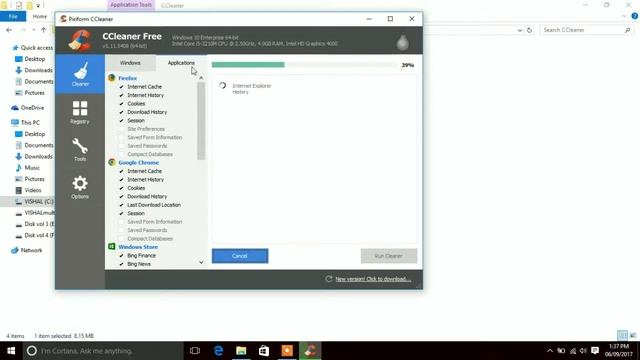Open Windows Store from the taskbar

pyautogui.click(x=264, y=351)
